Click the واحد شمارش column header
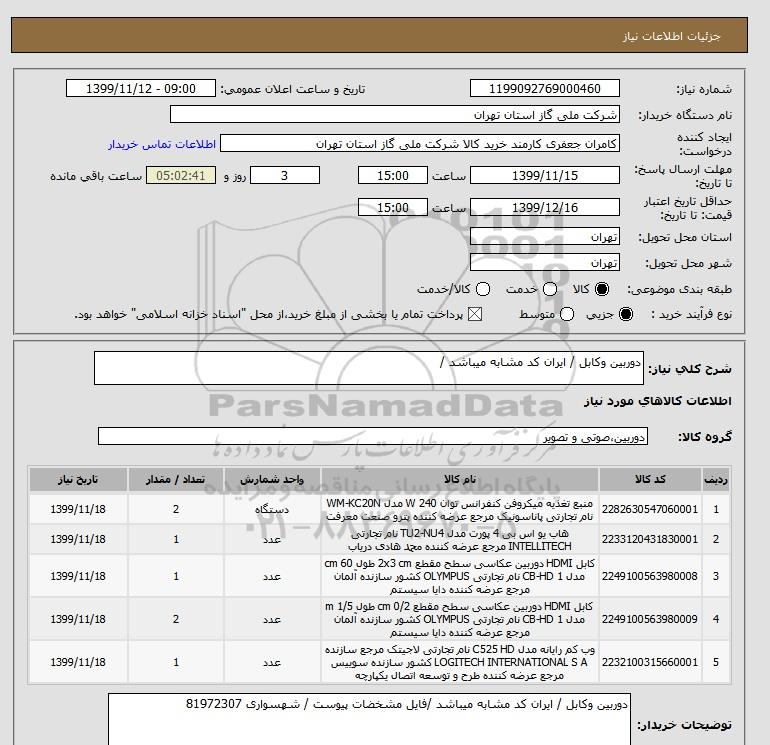 (x=272, y=479)
